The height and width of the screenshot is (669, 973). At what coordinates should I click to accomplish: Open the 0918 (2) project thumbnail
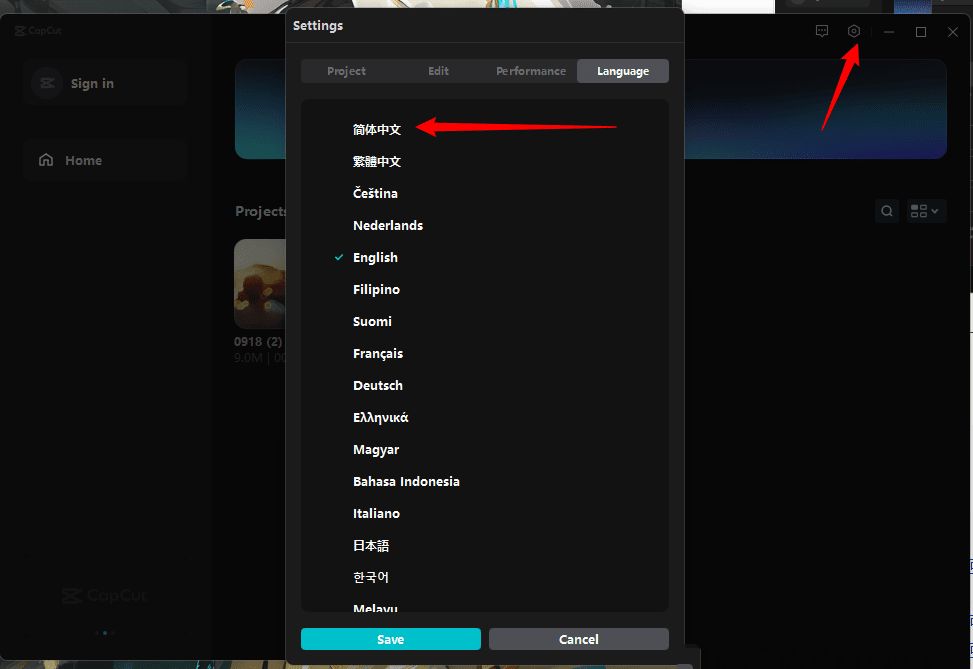click(x=260, y=284)
